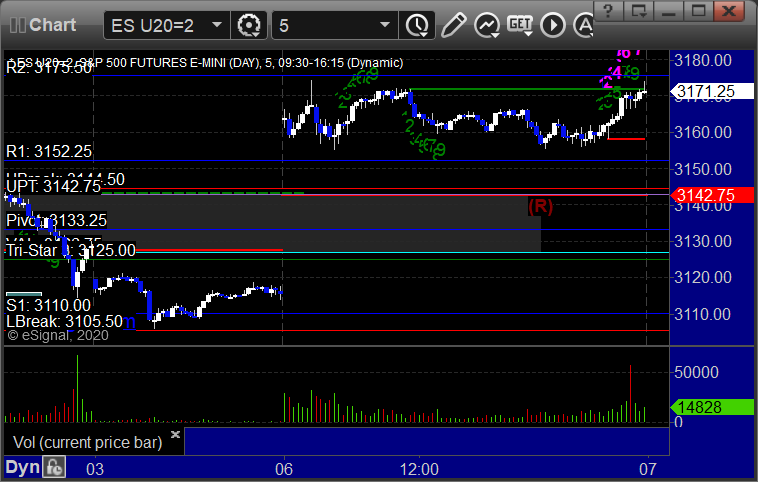Open the time template clock menu
Viewport: 758px width, 482px height.
click(x=417, y=25)
